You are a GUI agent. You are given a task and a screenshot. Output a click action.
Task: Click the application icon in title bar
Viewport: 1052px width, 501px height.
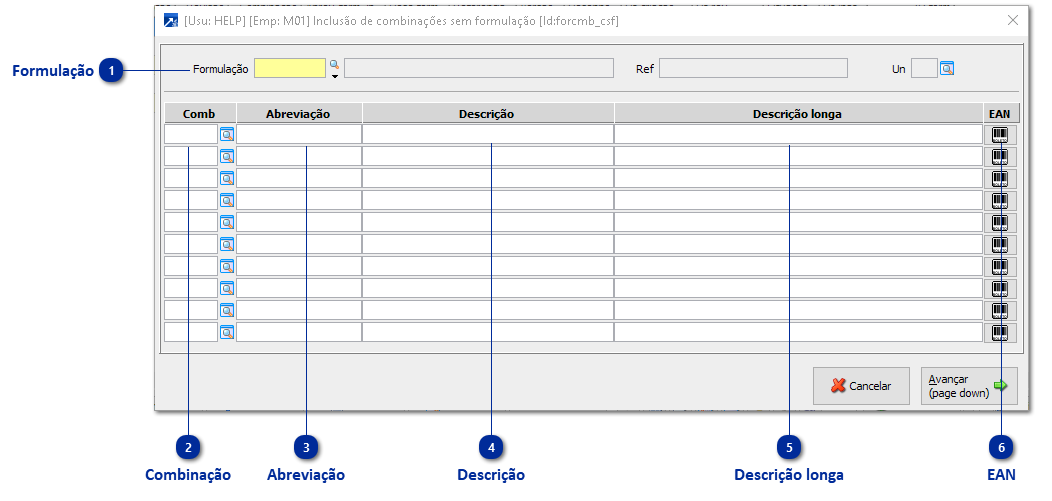(171, 21)
